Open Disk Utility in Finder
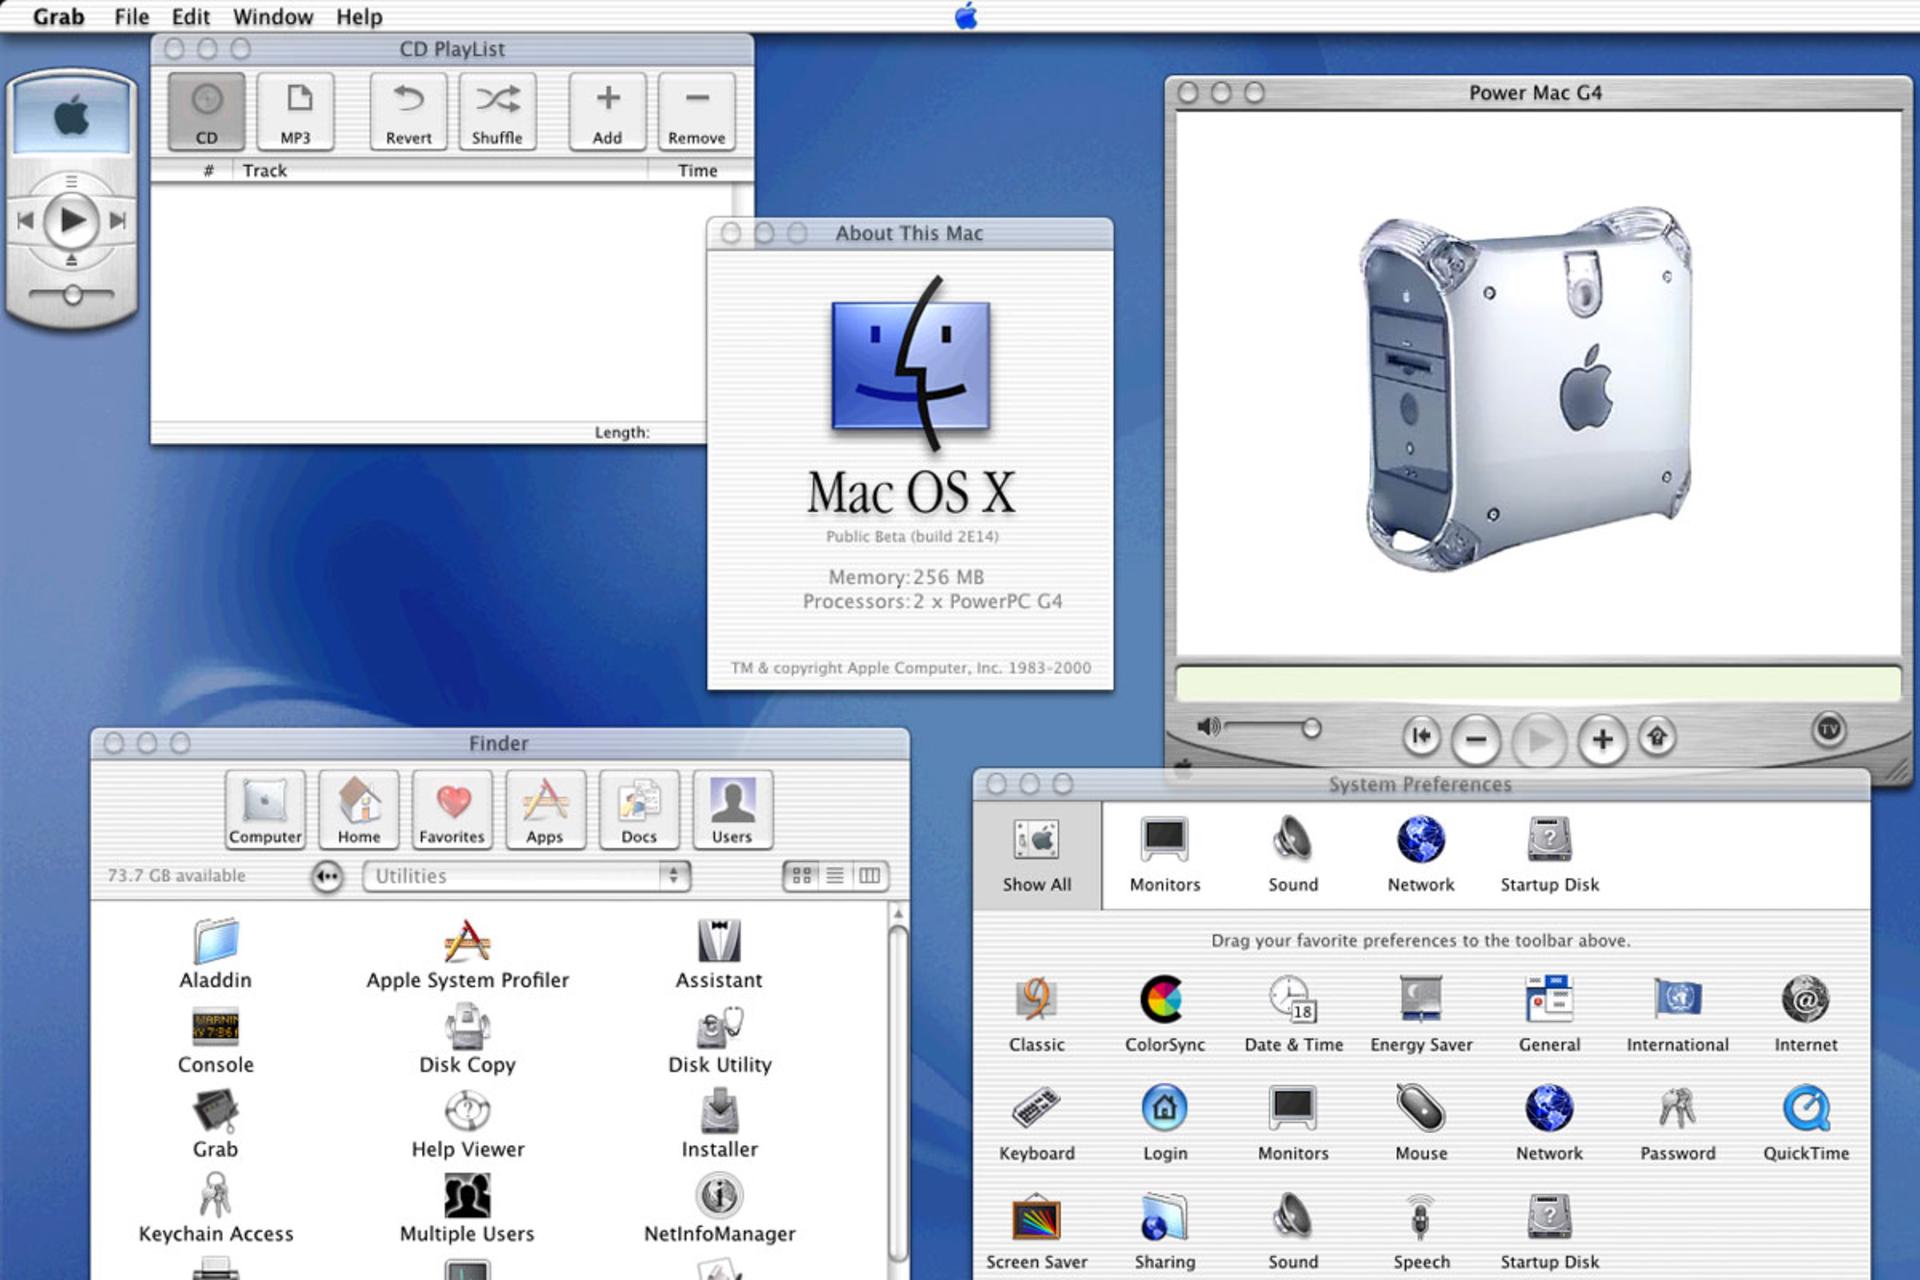This screenshot has height=1280, width=1920. point(719,1039)
